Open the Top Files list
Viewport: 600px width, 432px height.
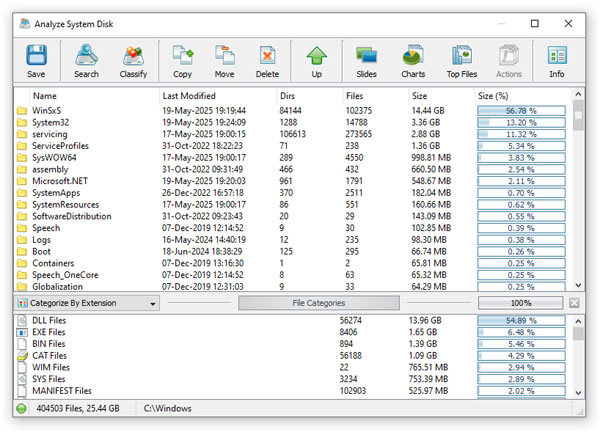[461, 61]
